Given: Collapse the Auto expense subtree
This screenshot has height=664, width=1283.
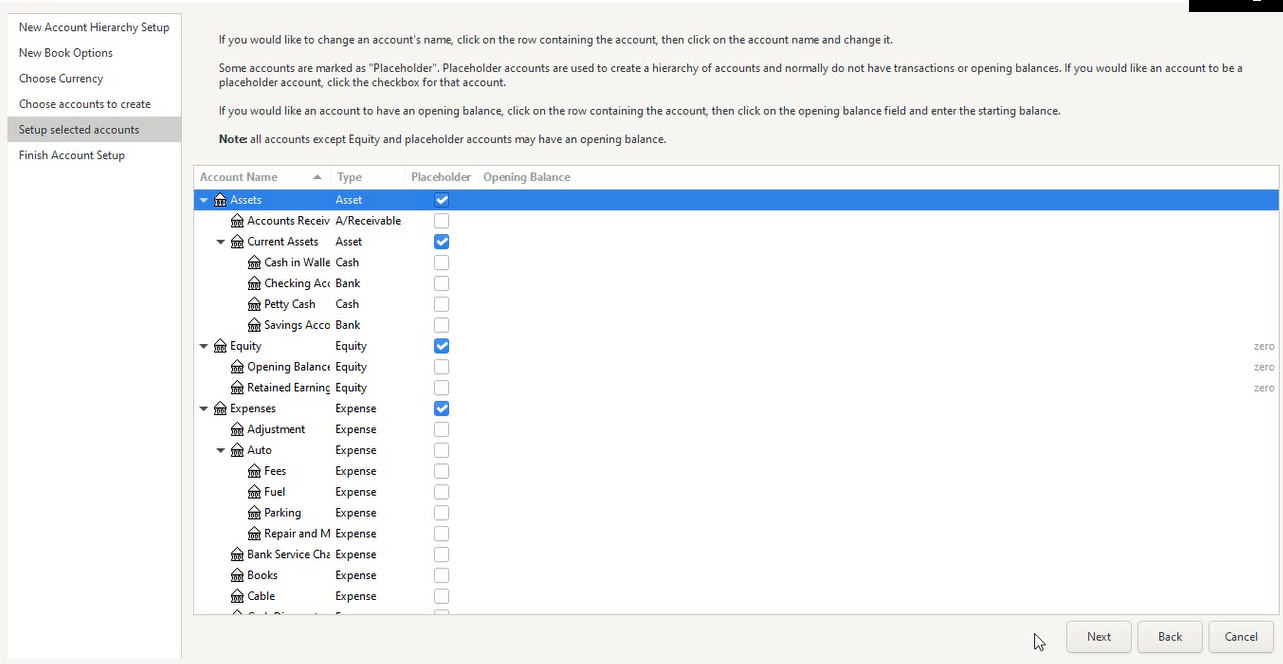Looking at the screenshot, I should coord(221,451).
